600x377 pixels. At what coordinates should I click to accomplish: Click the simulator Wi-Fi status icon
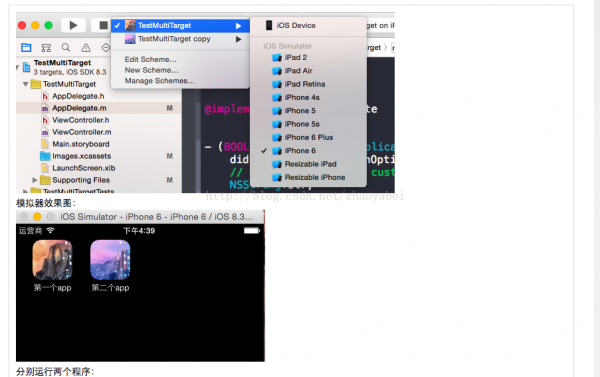pyautogui.click(x=50, y=230)
